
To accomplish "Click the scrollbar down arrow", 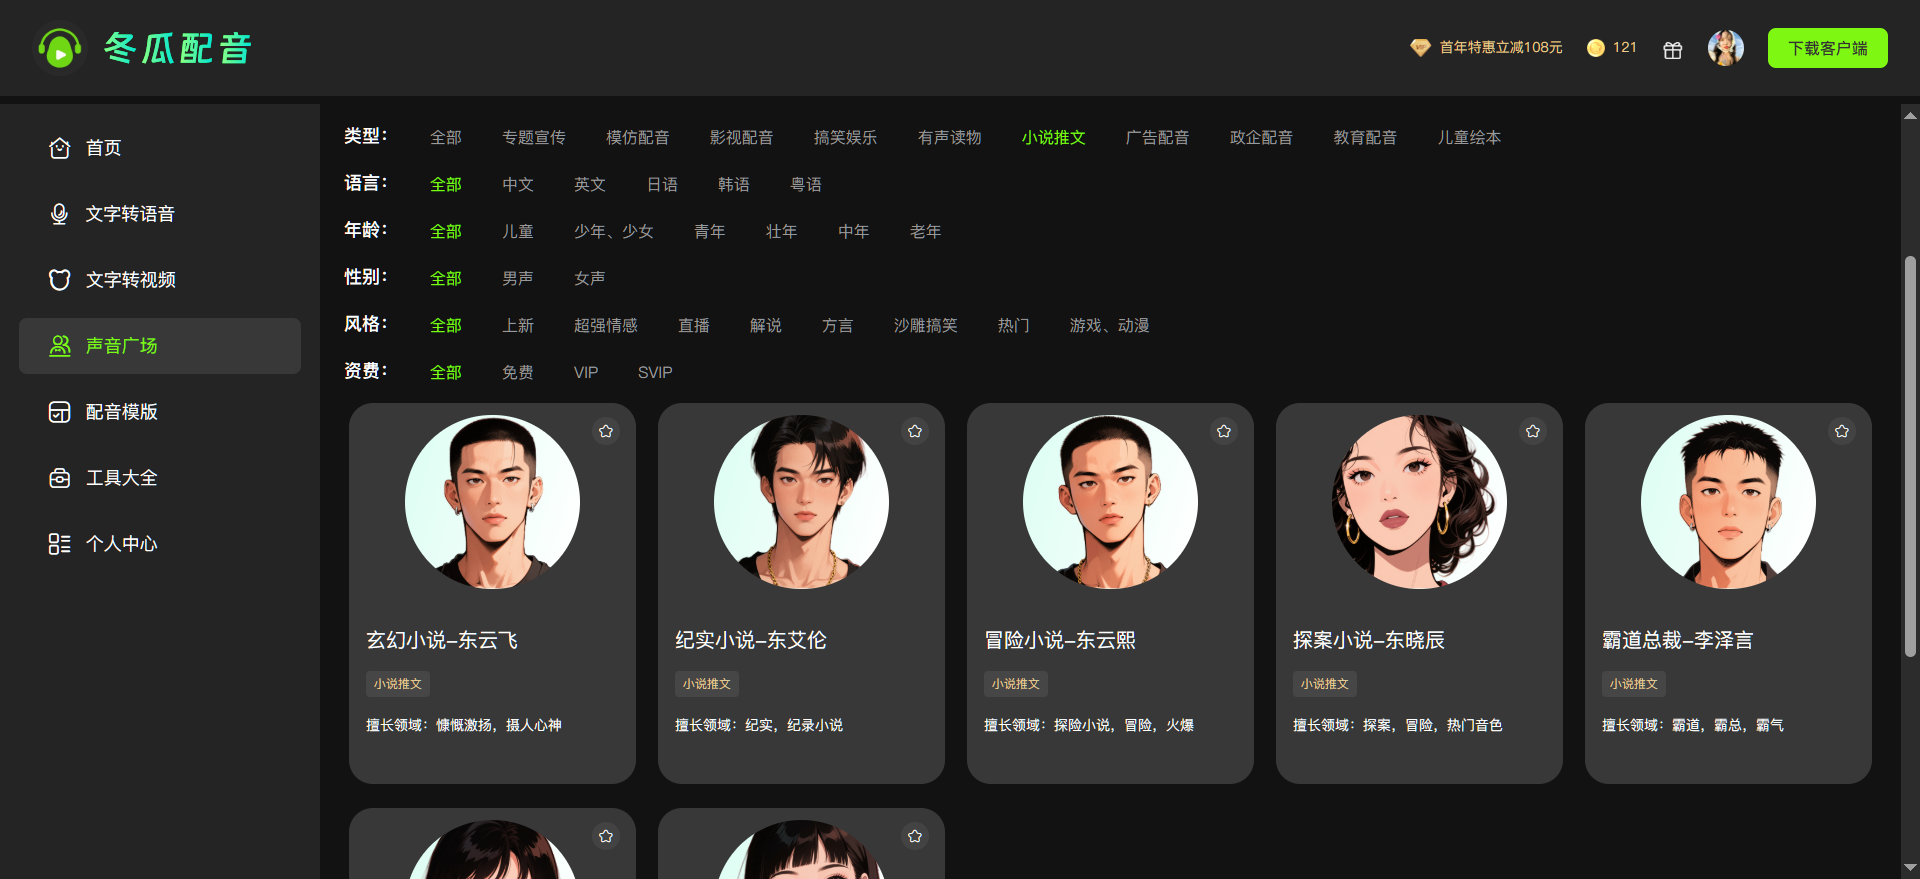I will tap(1910, 867).
